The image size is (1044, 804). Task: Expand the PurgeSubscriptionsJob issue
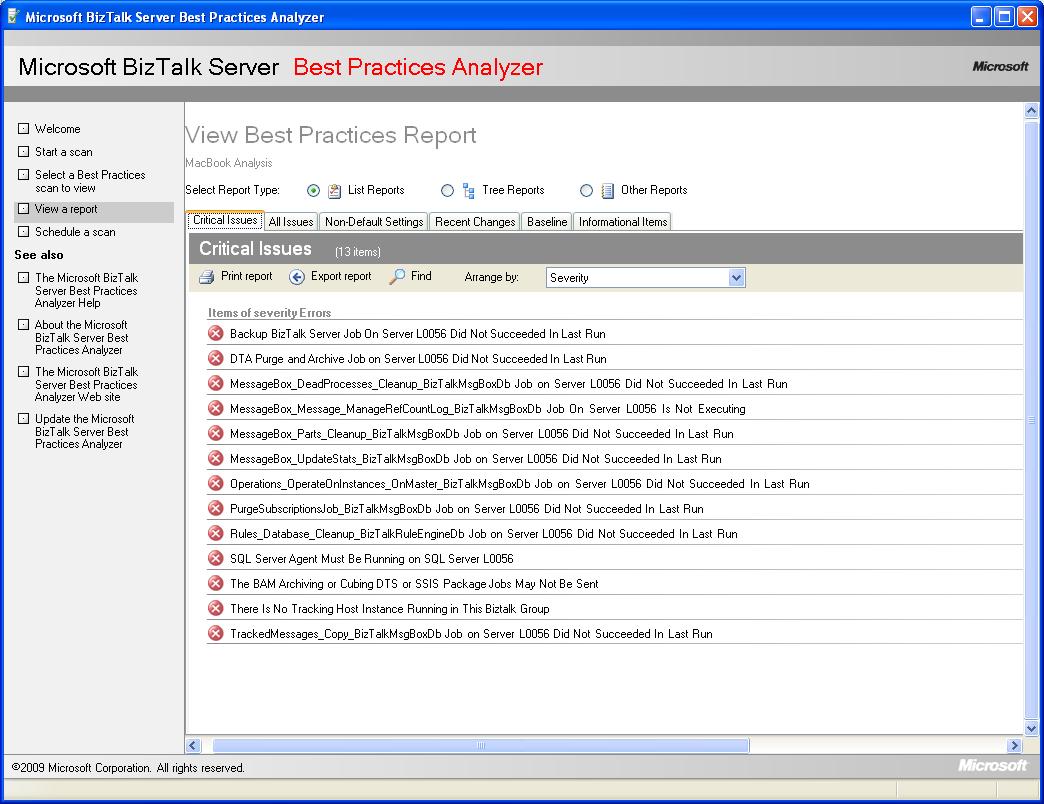click(467, 509)
